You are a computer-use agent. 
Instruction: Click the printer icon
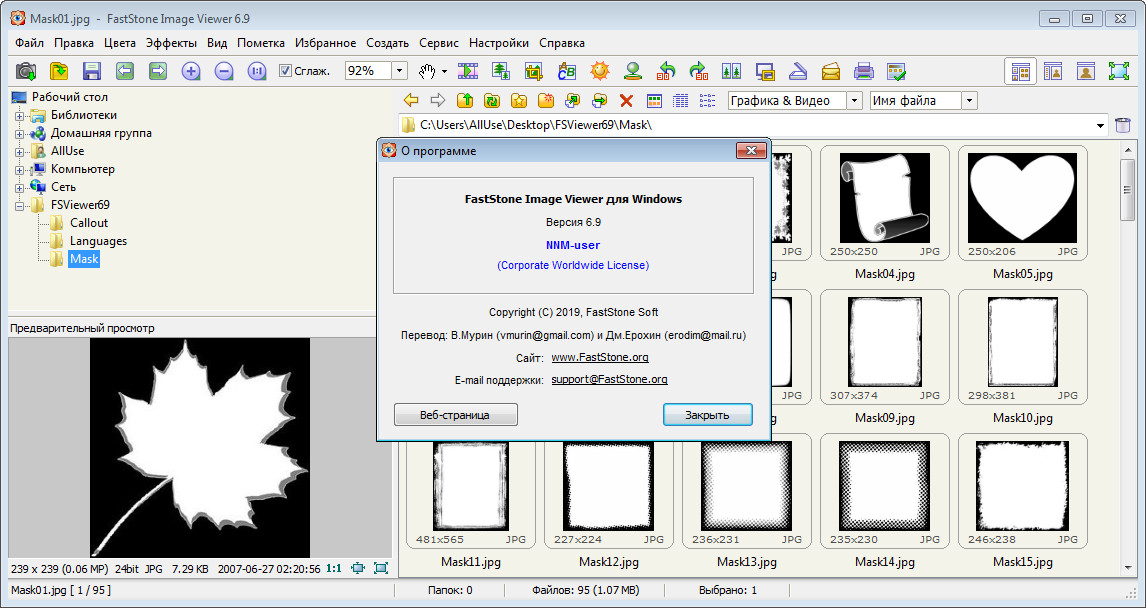[864, 71]
